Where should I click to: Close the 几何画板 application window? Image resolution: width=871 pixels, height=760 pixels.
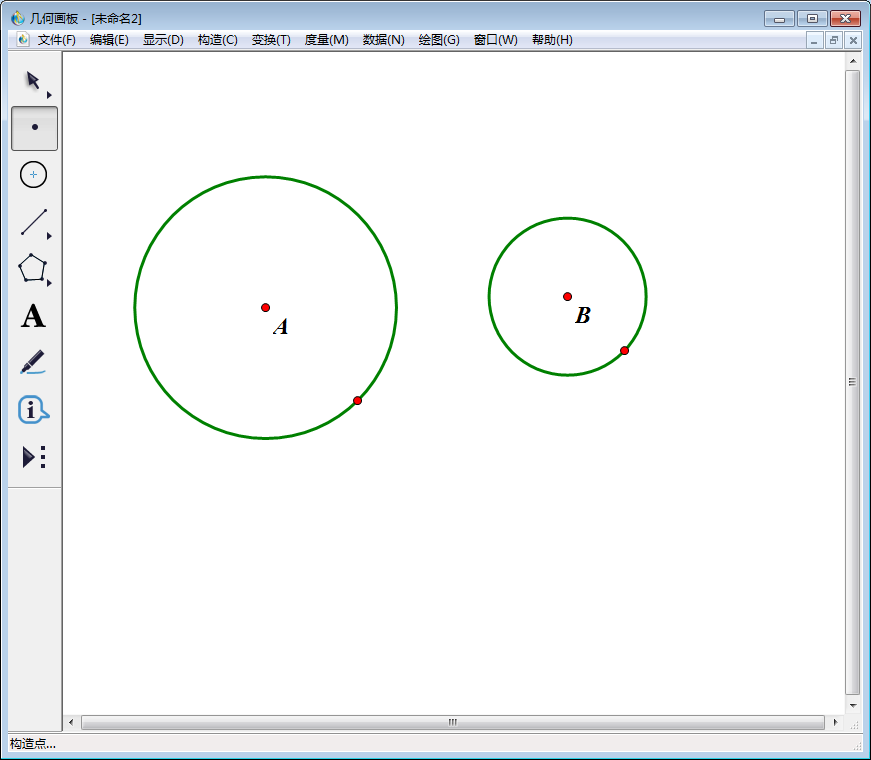845,18
